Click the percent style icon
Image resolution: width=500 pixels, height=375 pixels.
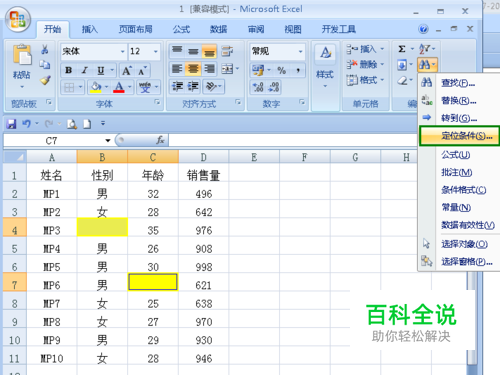[281, 70]
